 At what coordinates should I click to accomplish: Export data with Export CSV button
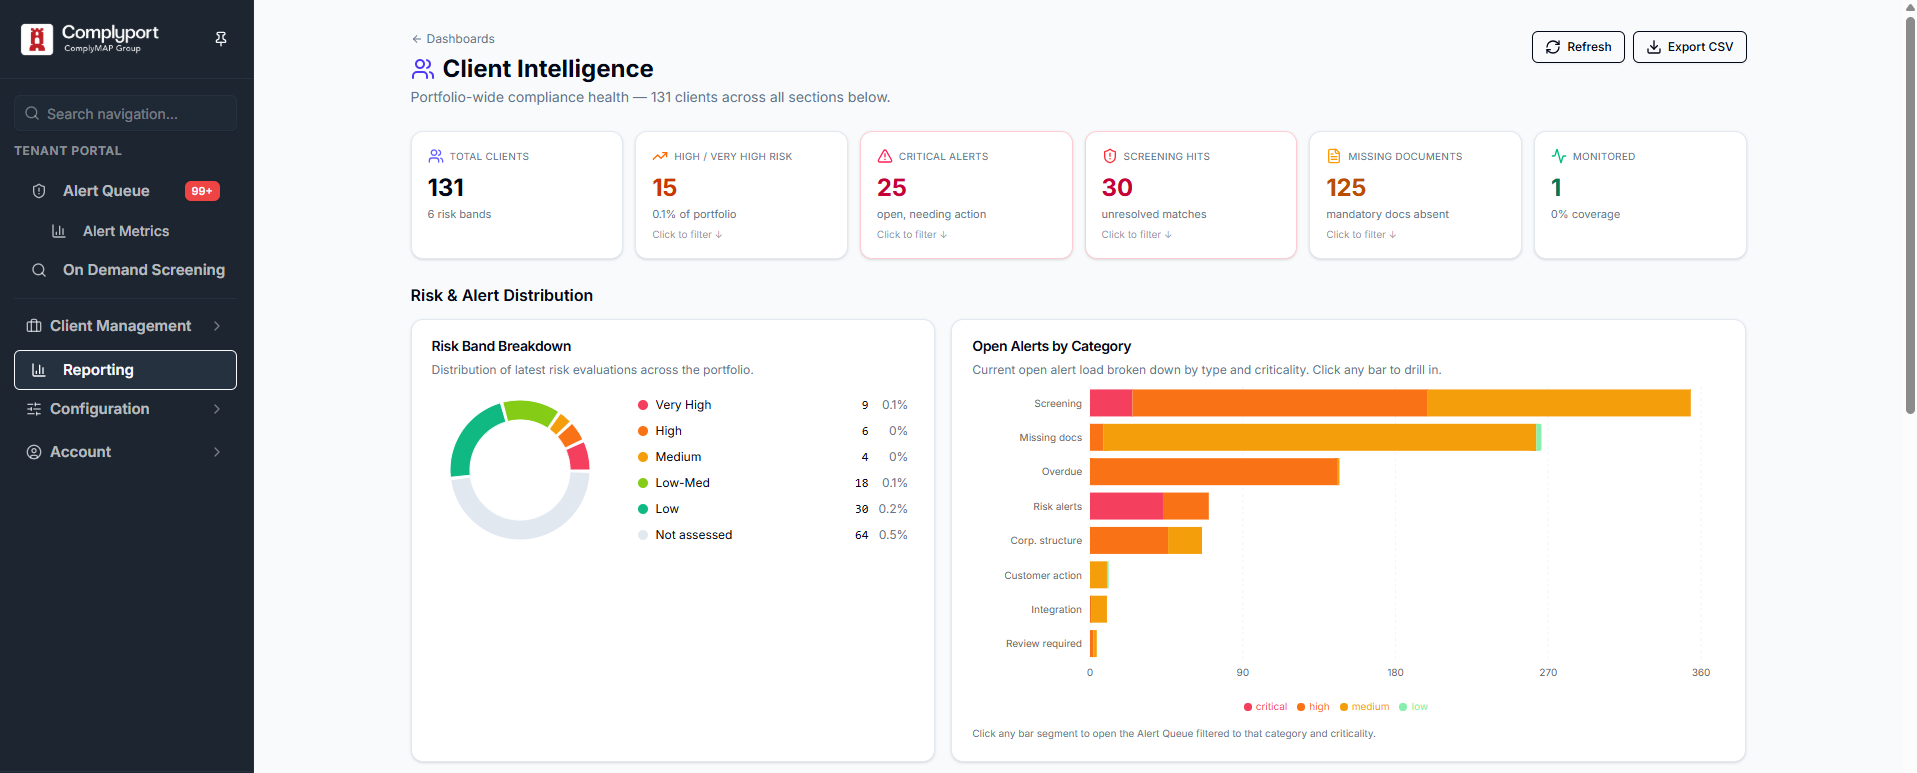pyautogui.click(x=1689, y=47)
